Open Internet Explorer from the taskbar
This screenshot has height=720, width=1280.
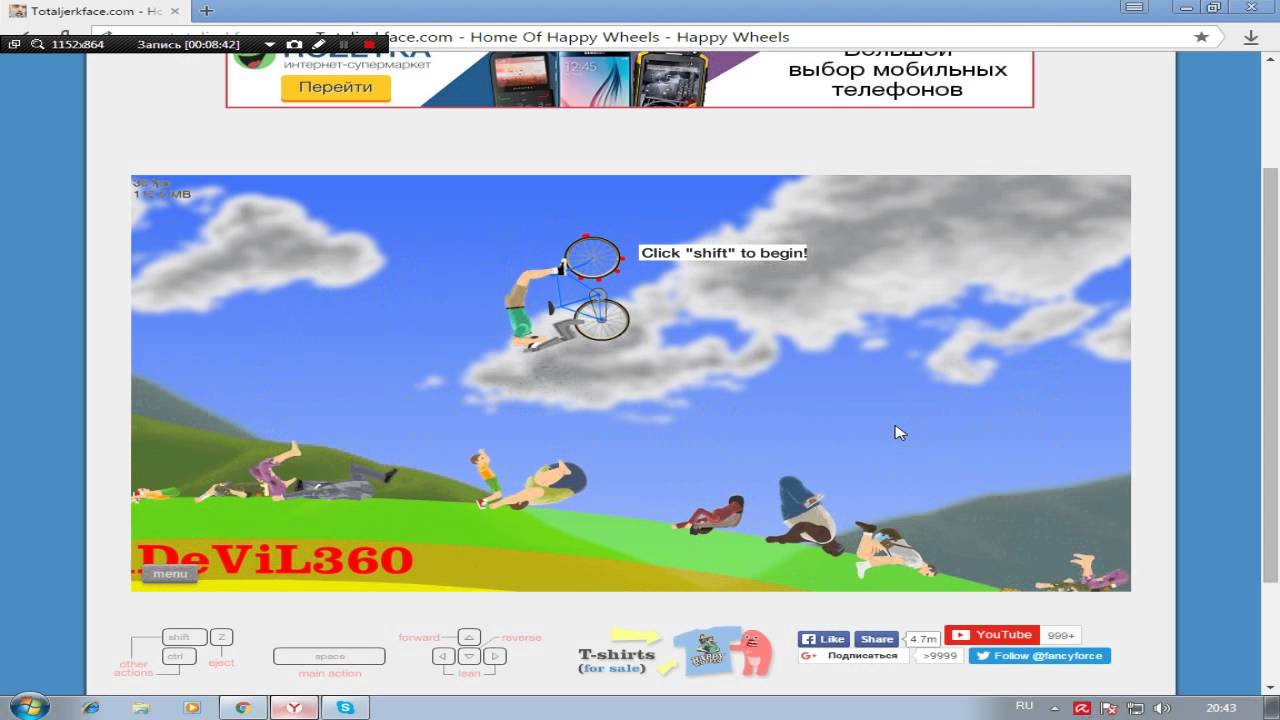91,708
